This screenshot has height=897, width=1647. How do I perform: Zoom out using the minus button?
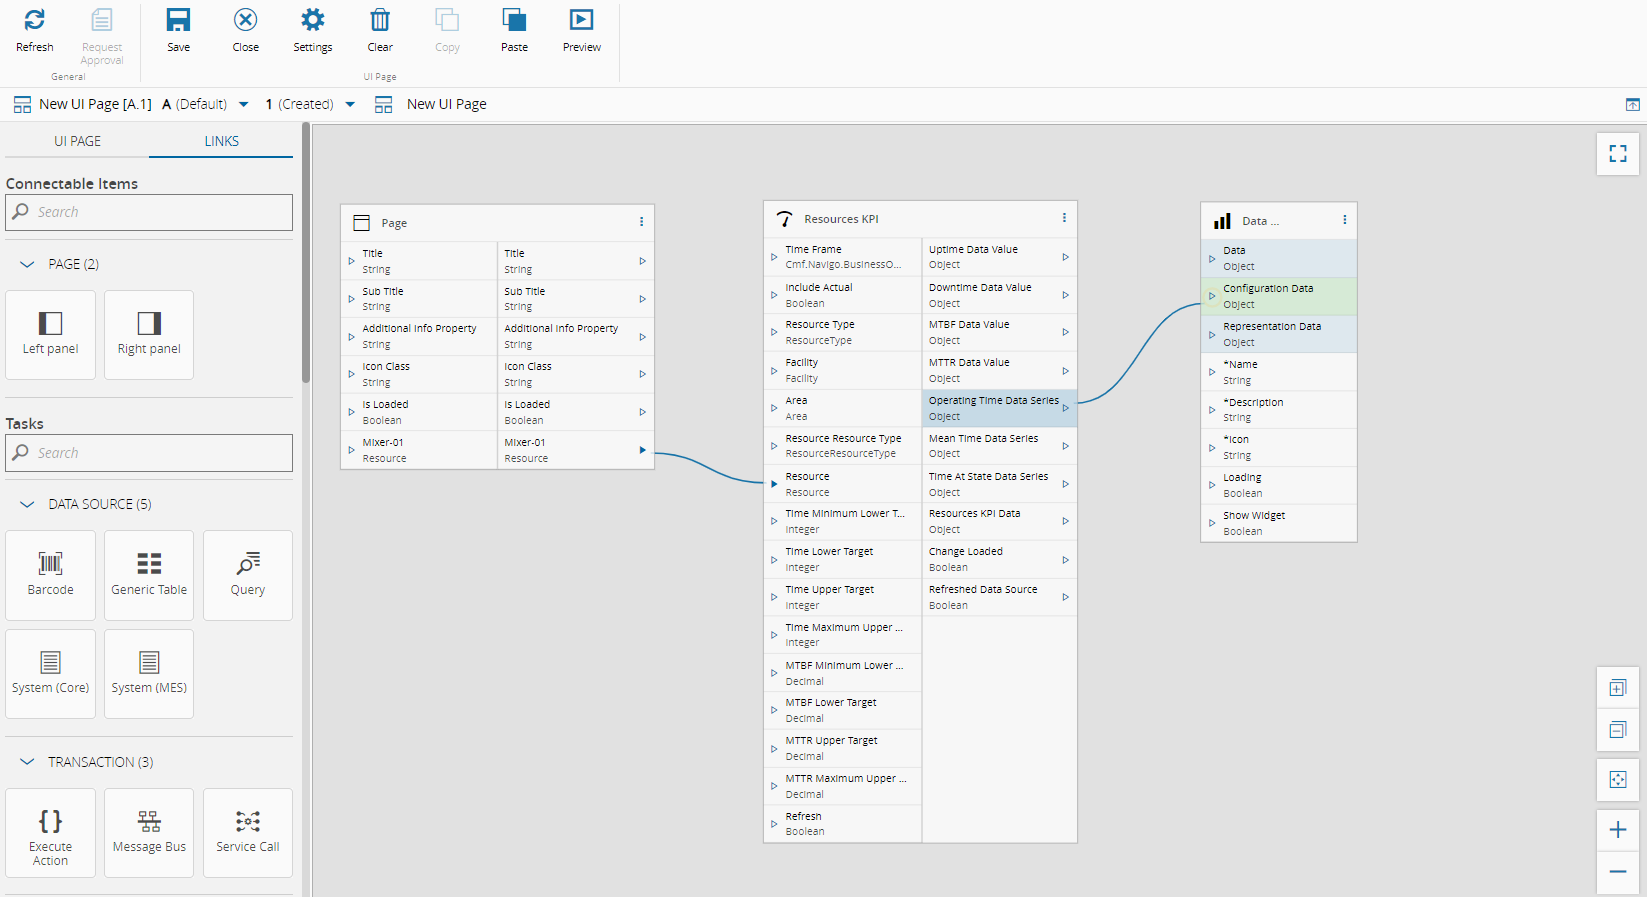click(x=1617, y=871)
